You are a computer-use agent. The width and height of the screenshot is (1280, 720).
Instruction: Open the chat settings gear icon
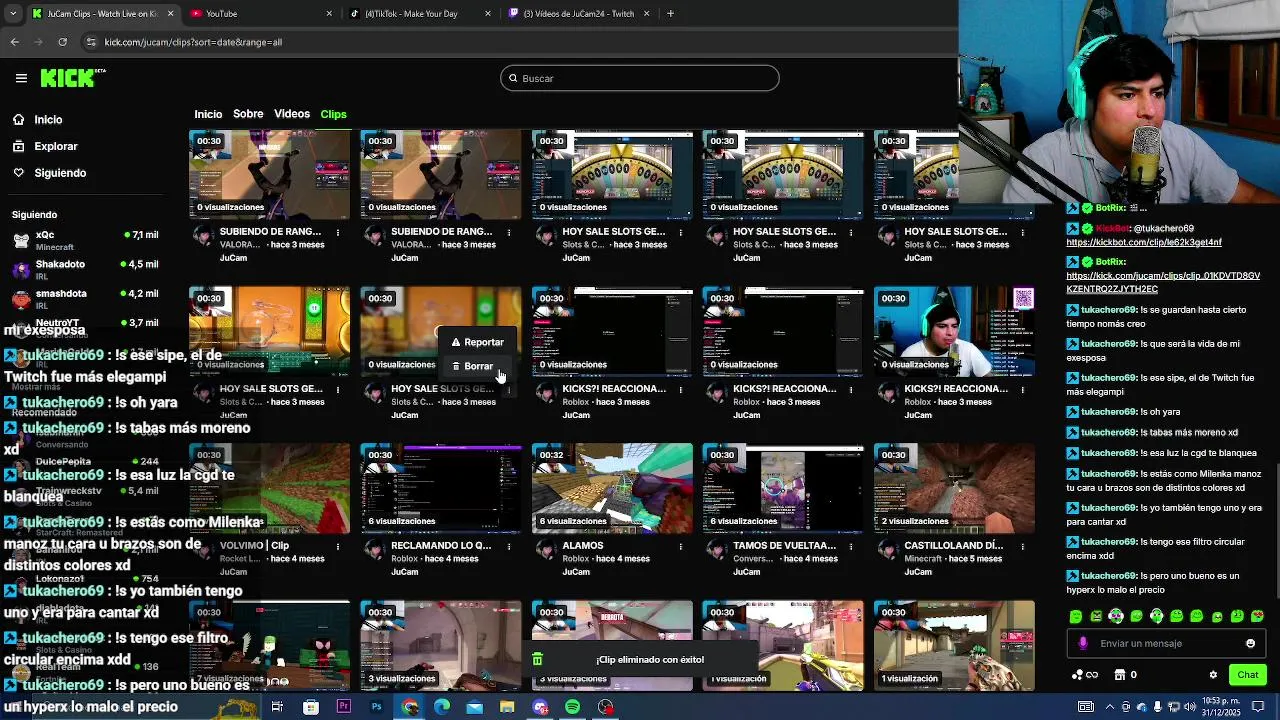coord(1213,675)
